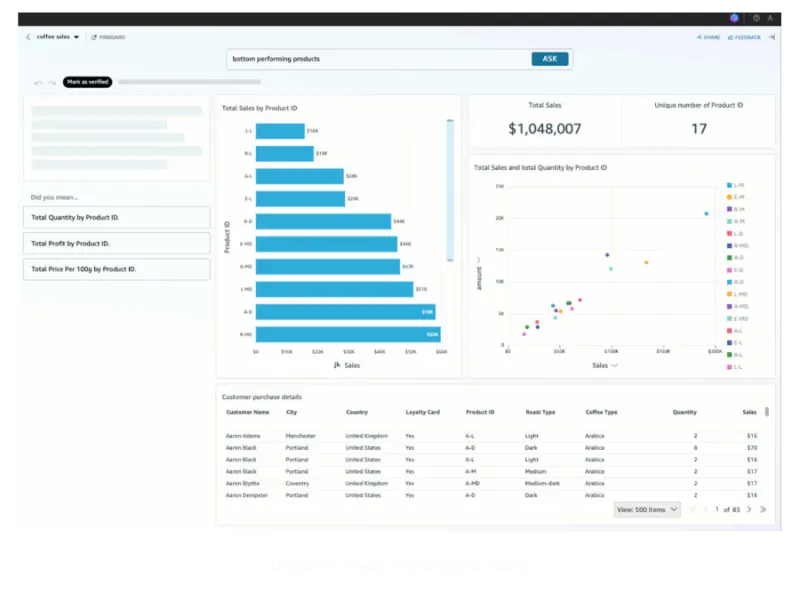Click the L-M legend color swatch

tap(730, 185)
